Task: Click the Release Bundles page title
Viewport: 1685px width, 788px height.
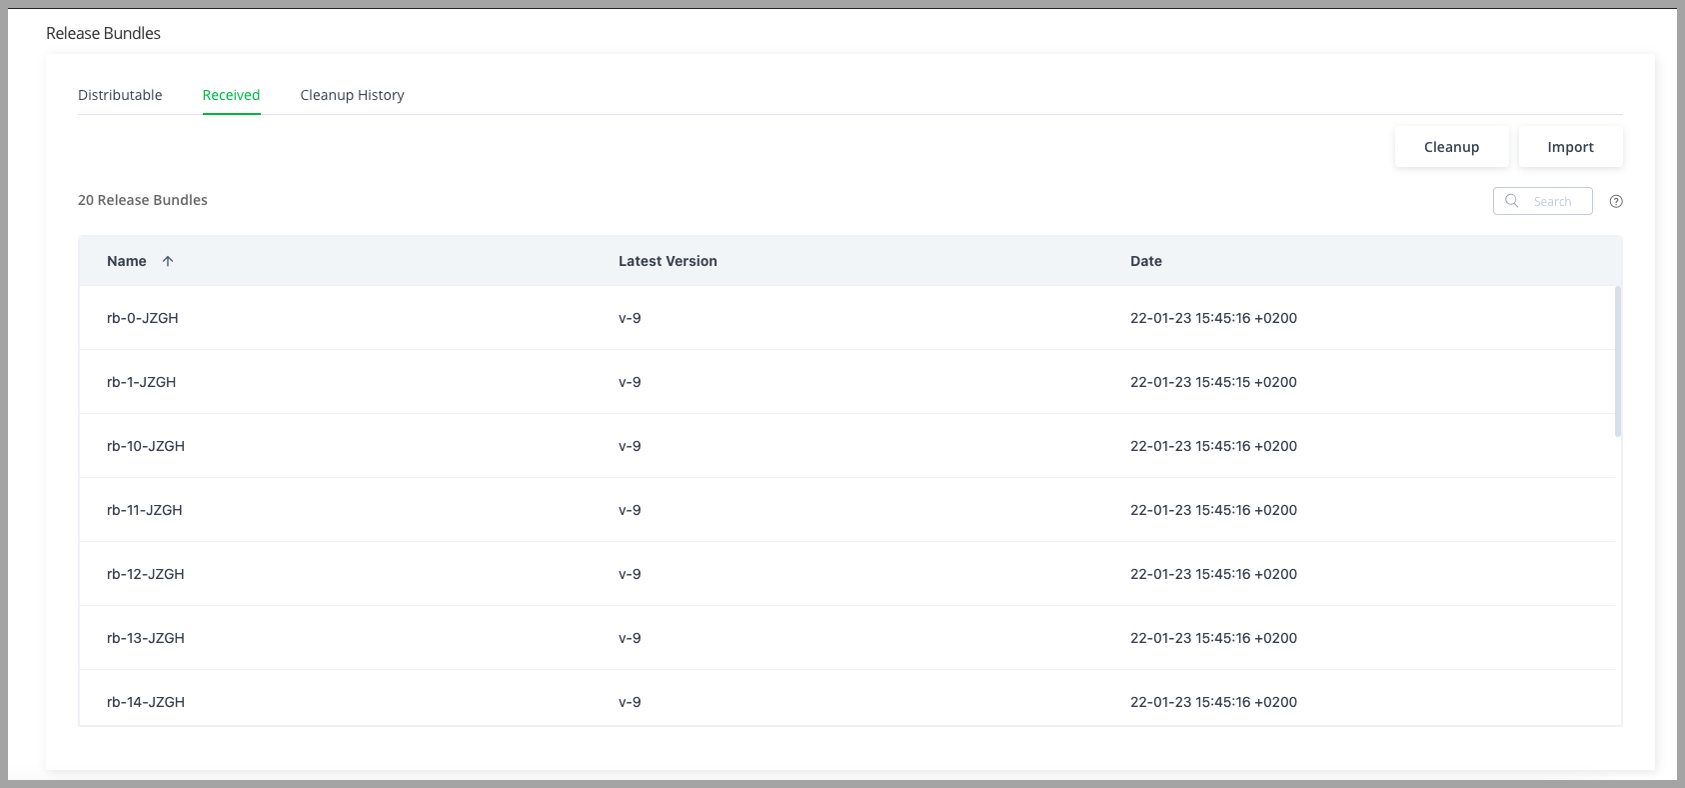Action: pyautogui.click(x=103, y=33)
